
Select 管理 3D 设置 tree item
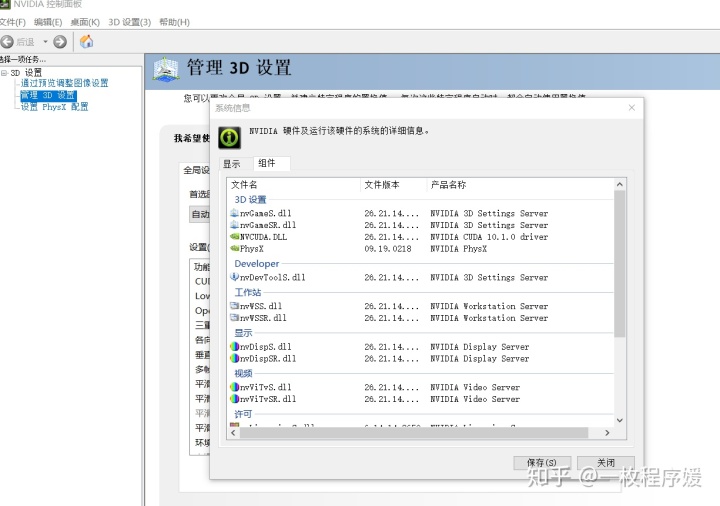pos(48,95)
